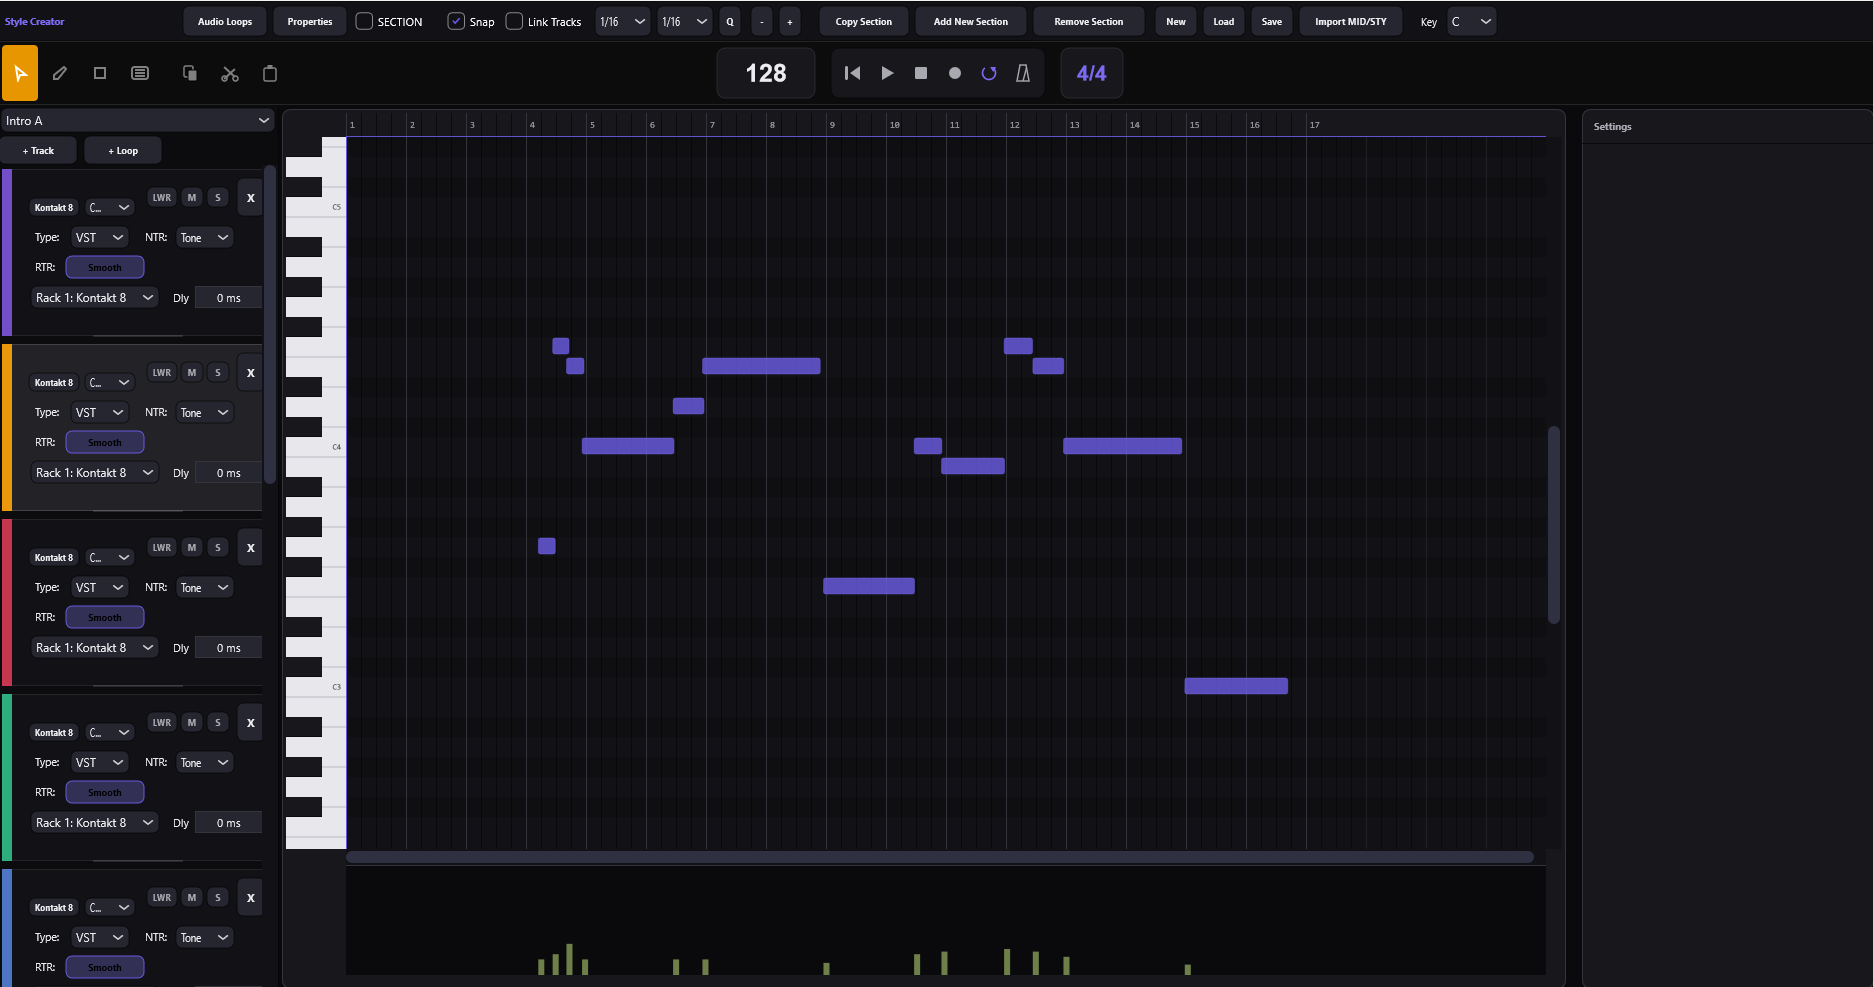The image size is (1873, 987).
Task: Jump to start with the rewind button
Action: [x=852, y=73]
